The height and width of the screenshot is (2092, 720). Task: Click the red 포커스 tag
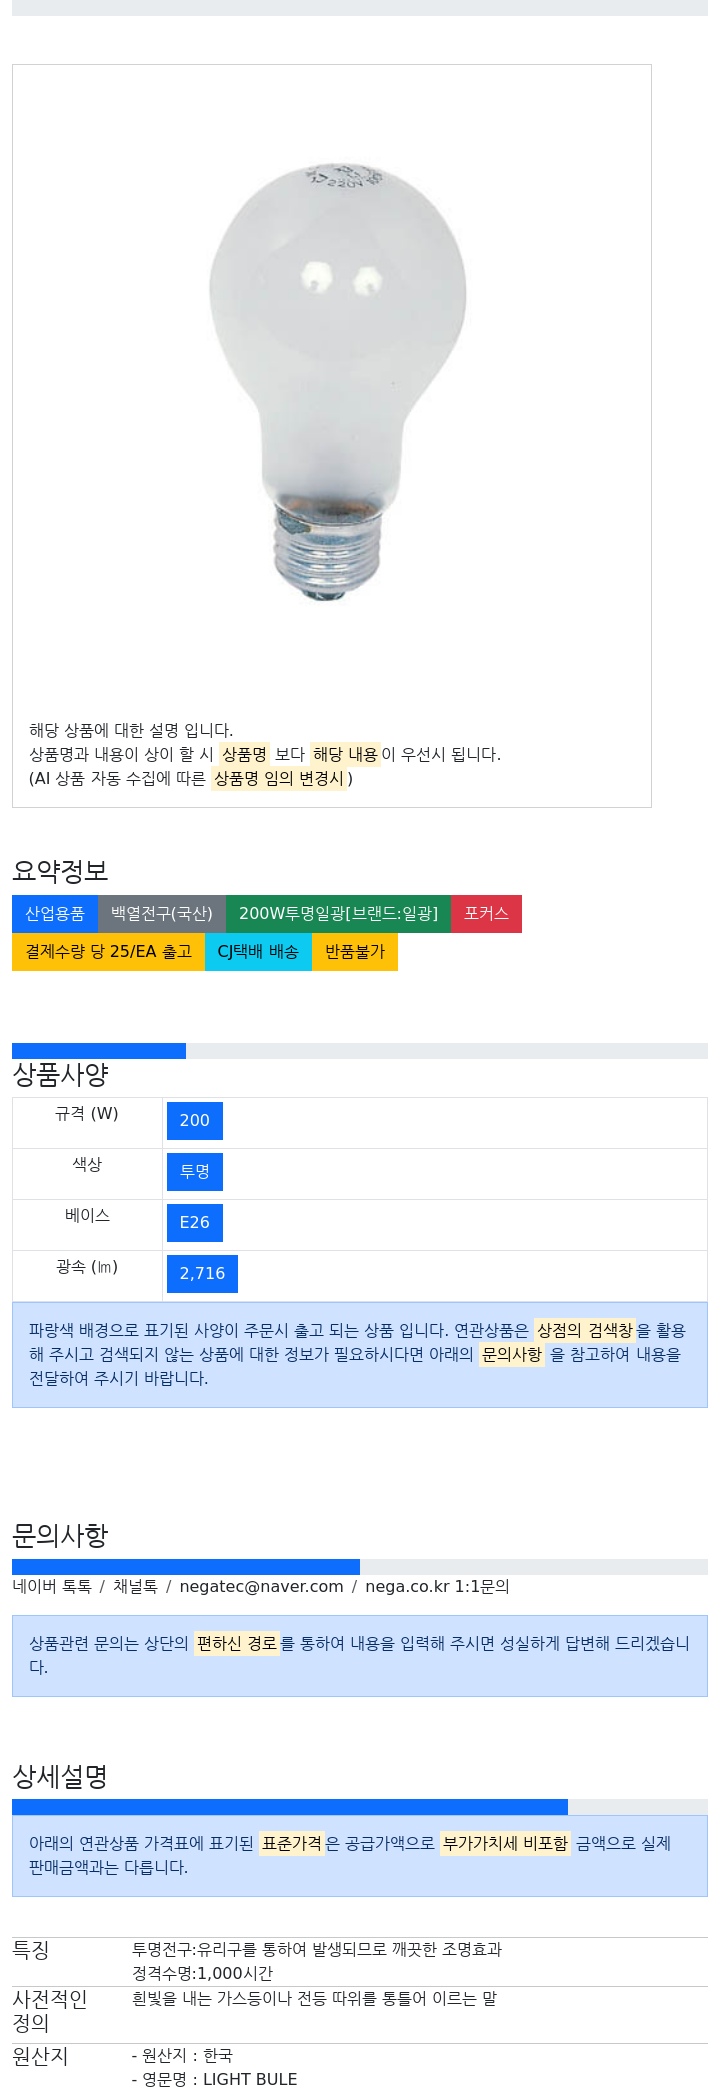[486, 914]
